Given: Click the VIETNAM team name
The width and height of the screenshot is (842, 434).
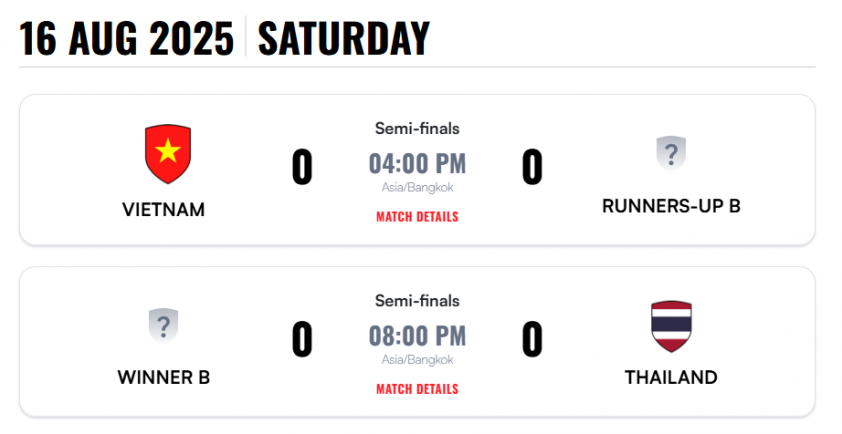Looking at the screenshot, I should pos(163,209).
